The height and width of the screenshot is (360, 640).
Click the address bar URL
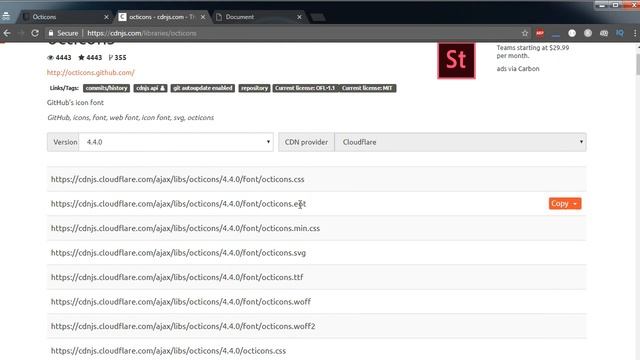(x=142, y=33)
